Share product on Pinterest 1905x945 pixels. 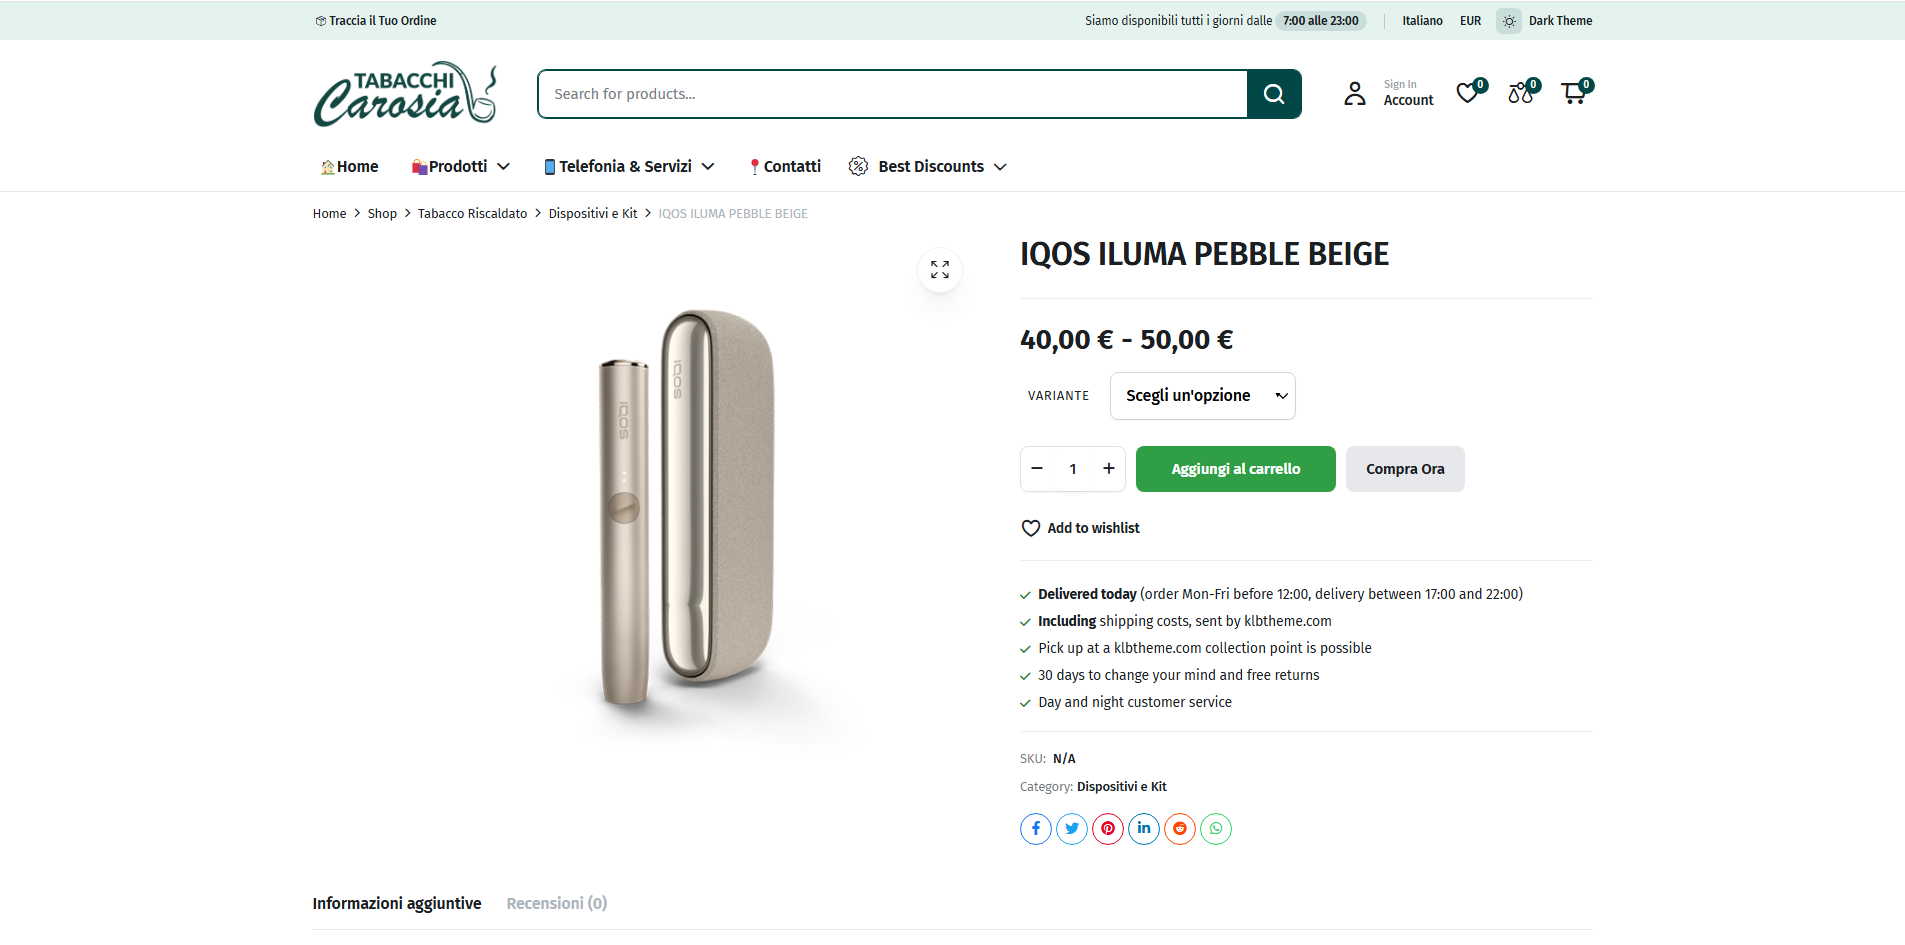pos(1108,829)
